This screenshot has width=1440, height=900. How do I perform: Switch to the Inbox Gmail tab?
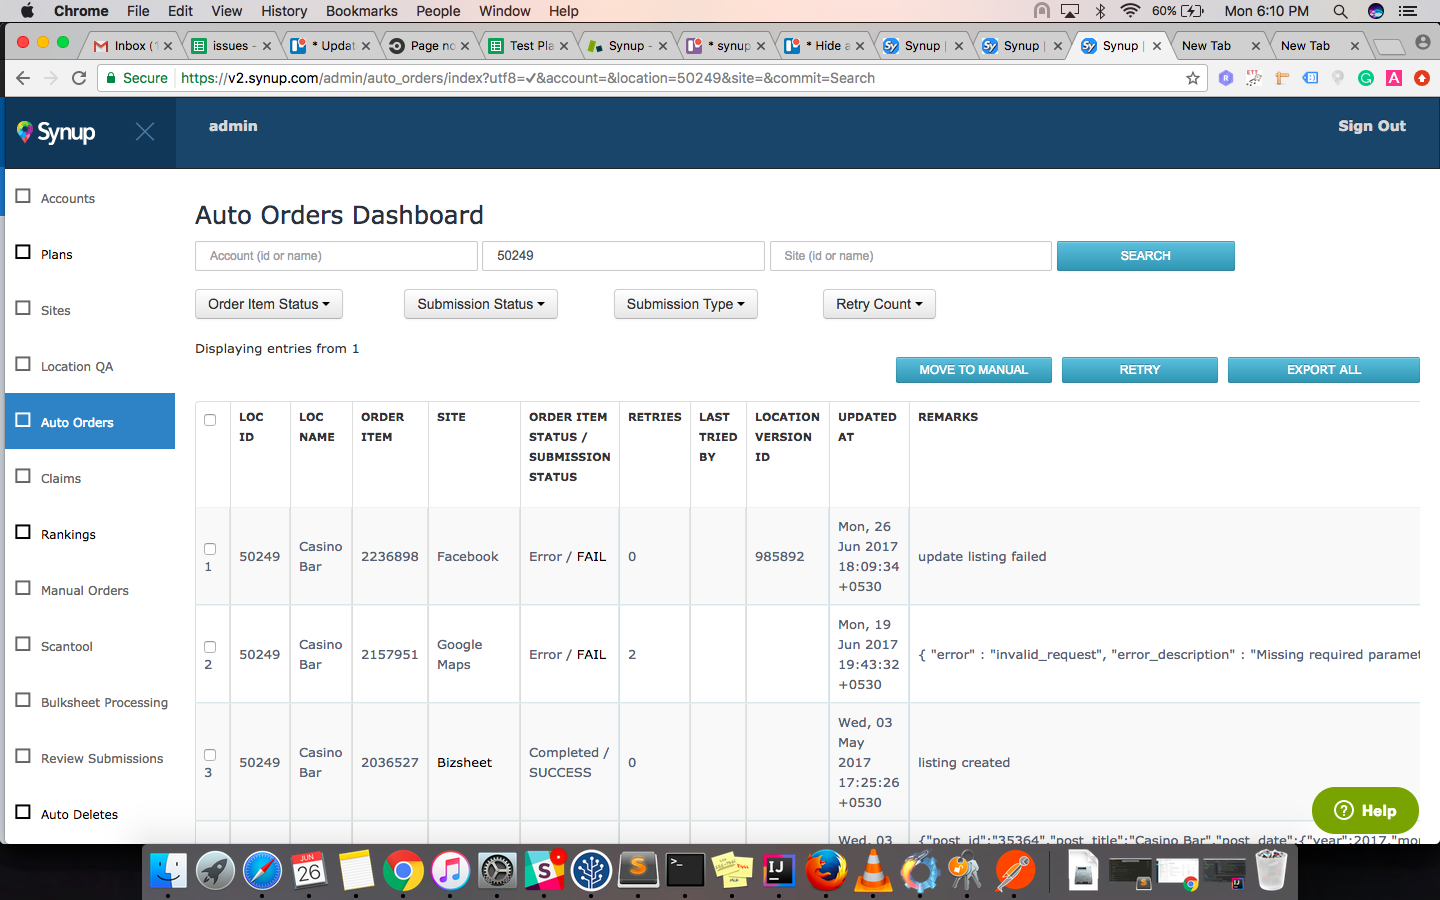(131, 45)
